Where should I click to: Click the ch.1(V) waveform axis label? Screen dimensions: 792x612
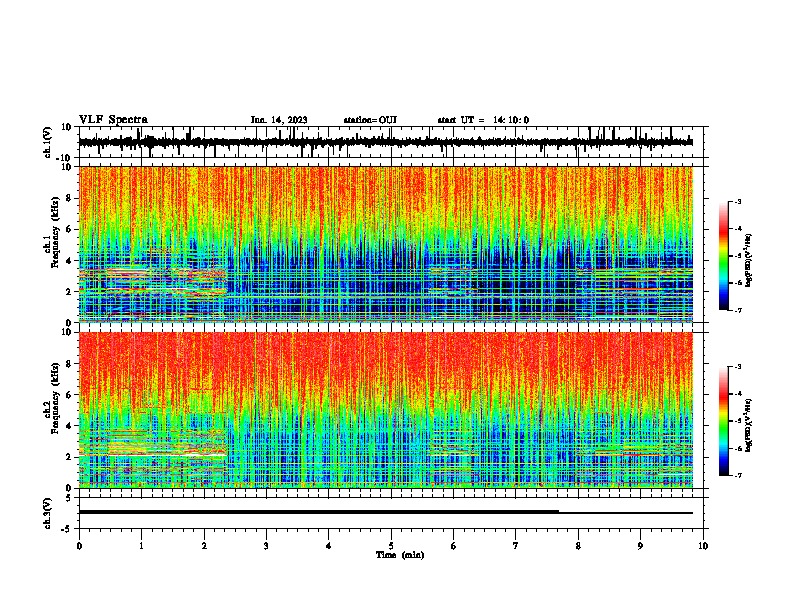pyautogui.click(x=48, y=142)
